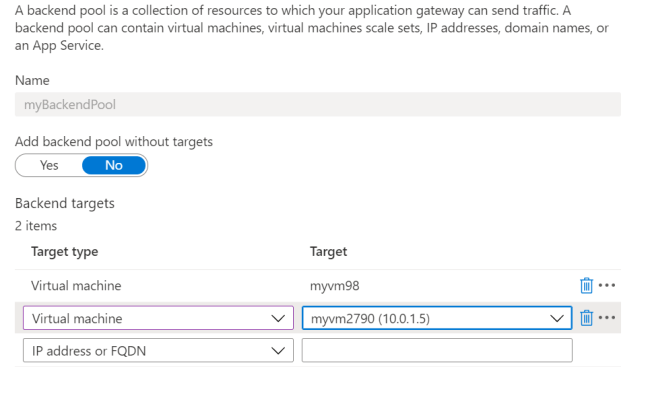Select the myvm98 target cell

[x=335, y=286]
